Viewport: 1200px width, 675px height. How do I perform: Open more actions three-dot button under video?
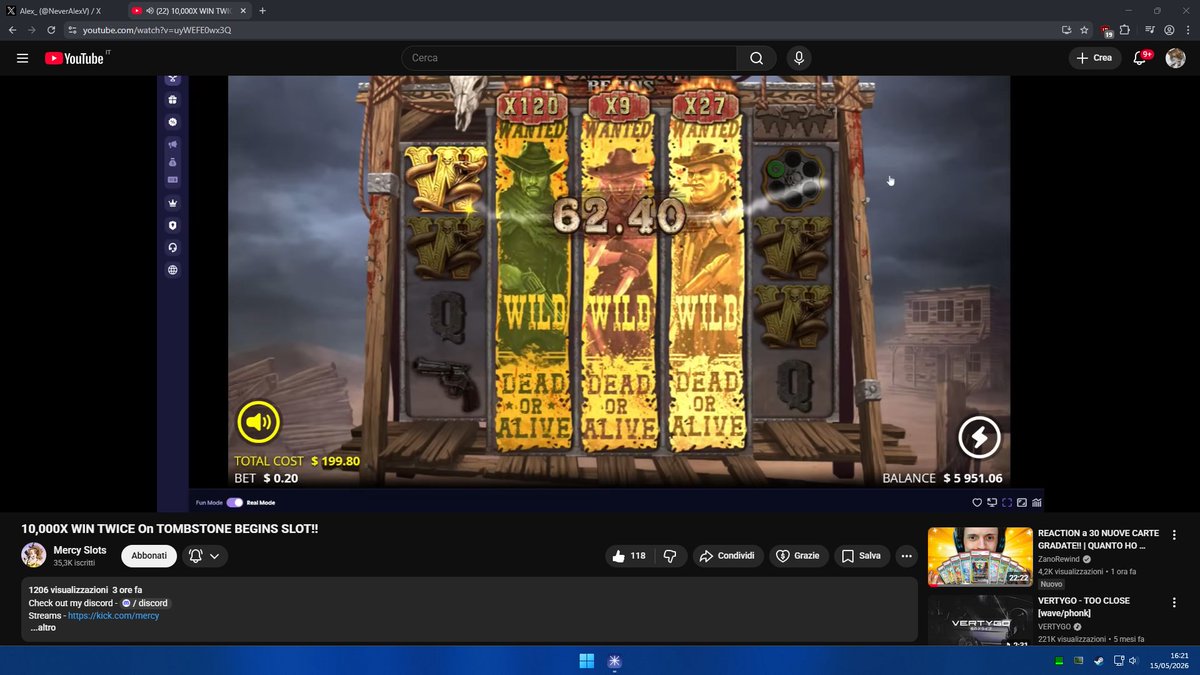tap(907, 556)
